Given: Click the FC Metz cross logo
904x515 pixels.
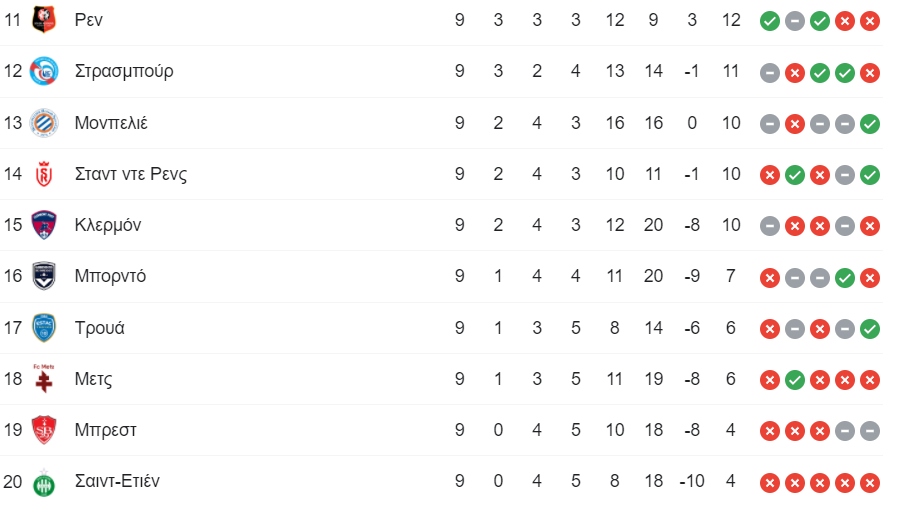Looking at the screenshot, I should (44, 379).
